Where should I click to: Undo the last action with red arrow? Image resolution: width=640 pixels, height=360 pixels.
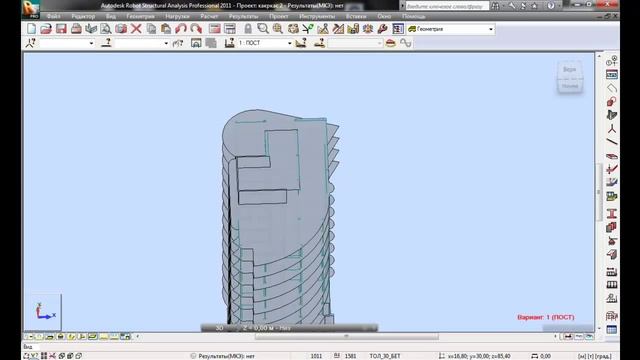pos(181,29)
